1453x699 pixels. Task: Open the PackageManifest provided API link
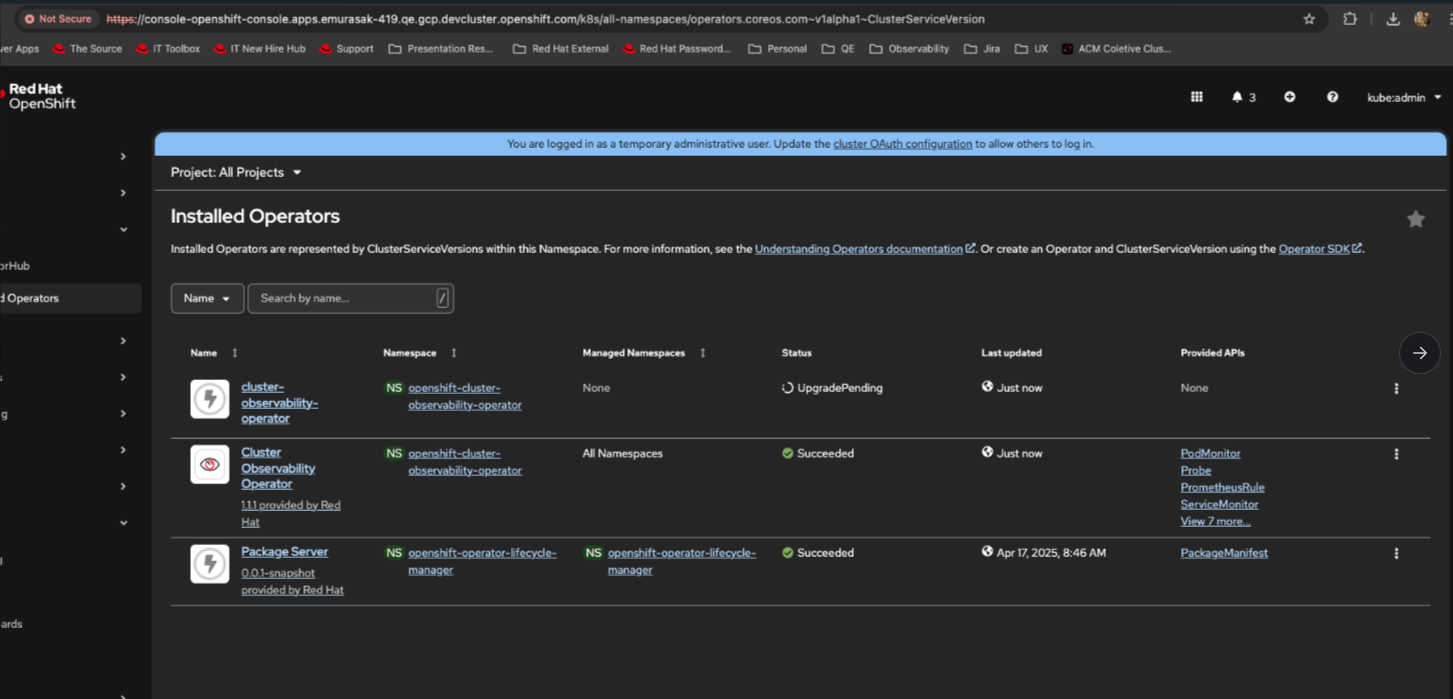[1224, 553]
